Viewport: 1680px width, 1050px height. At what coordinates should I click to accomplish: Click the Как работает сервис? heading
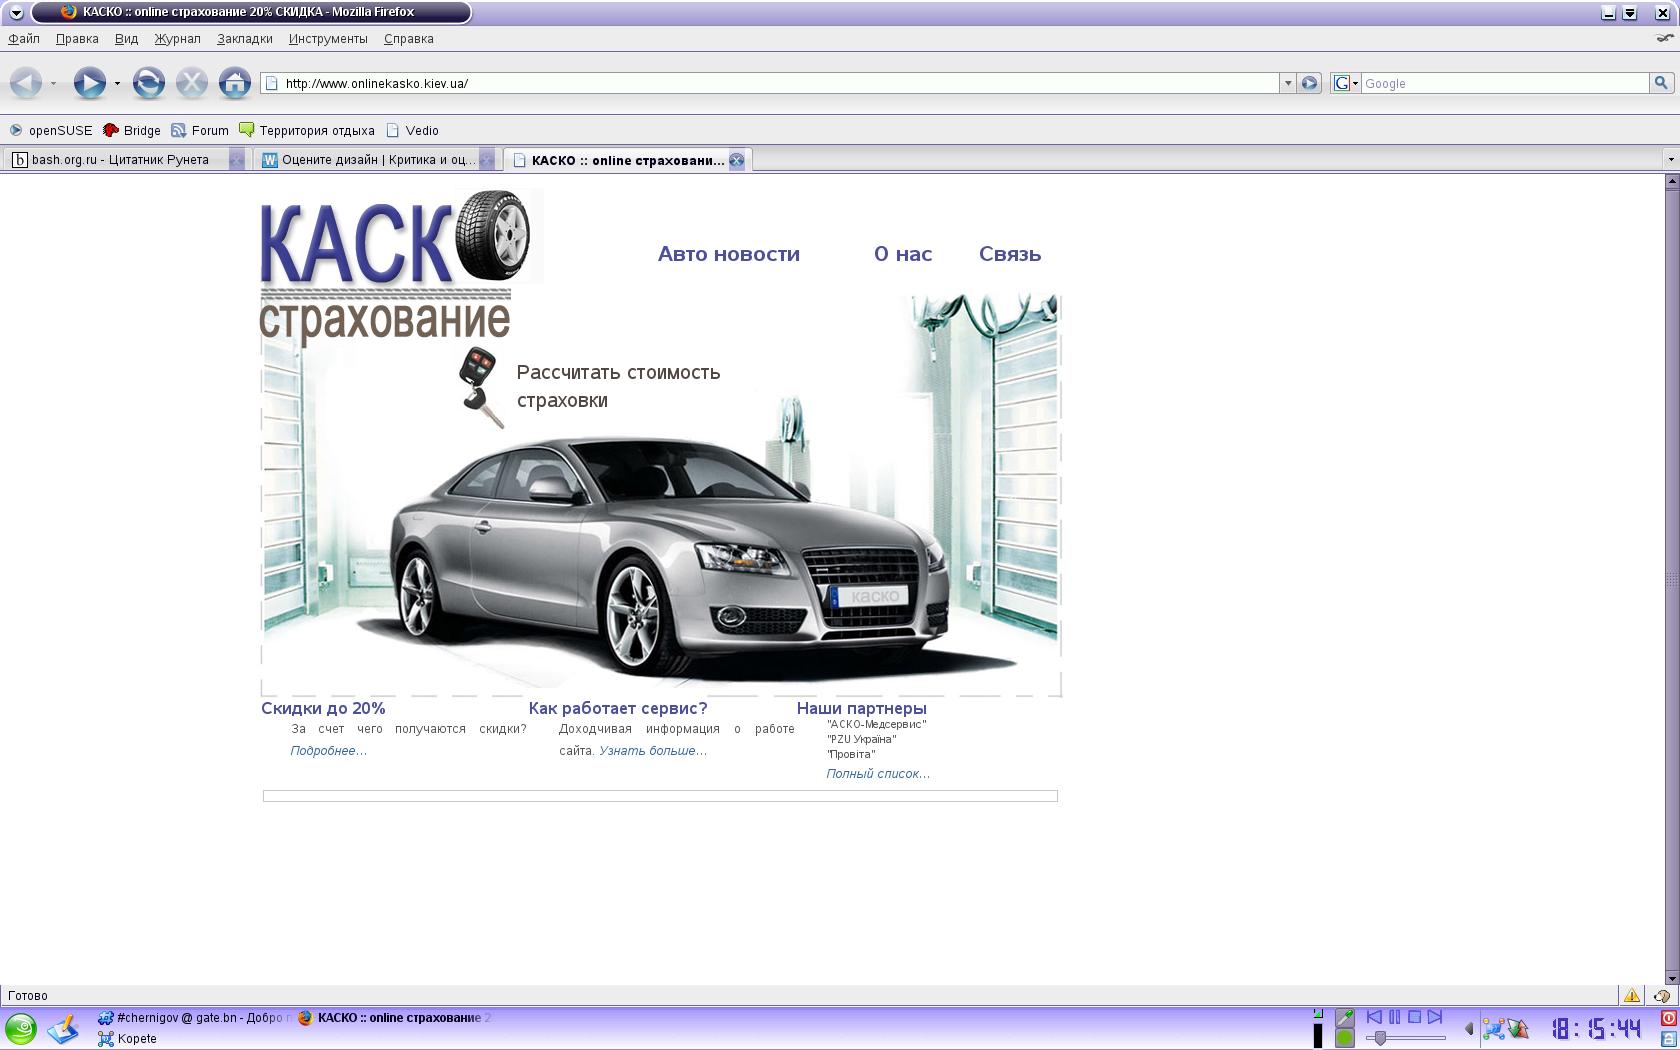coord(618,708)
